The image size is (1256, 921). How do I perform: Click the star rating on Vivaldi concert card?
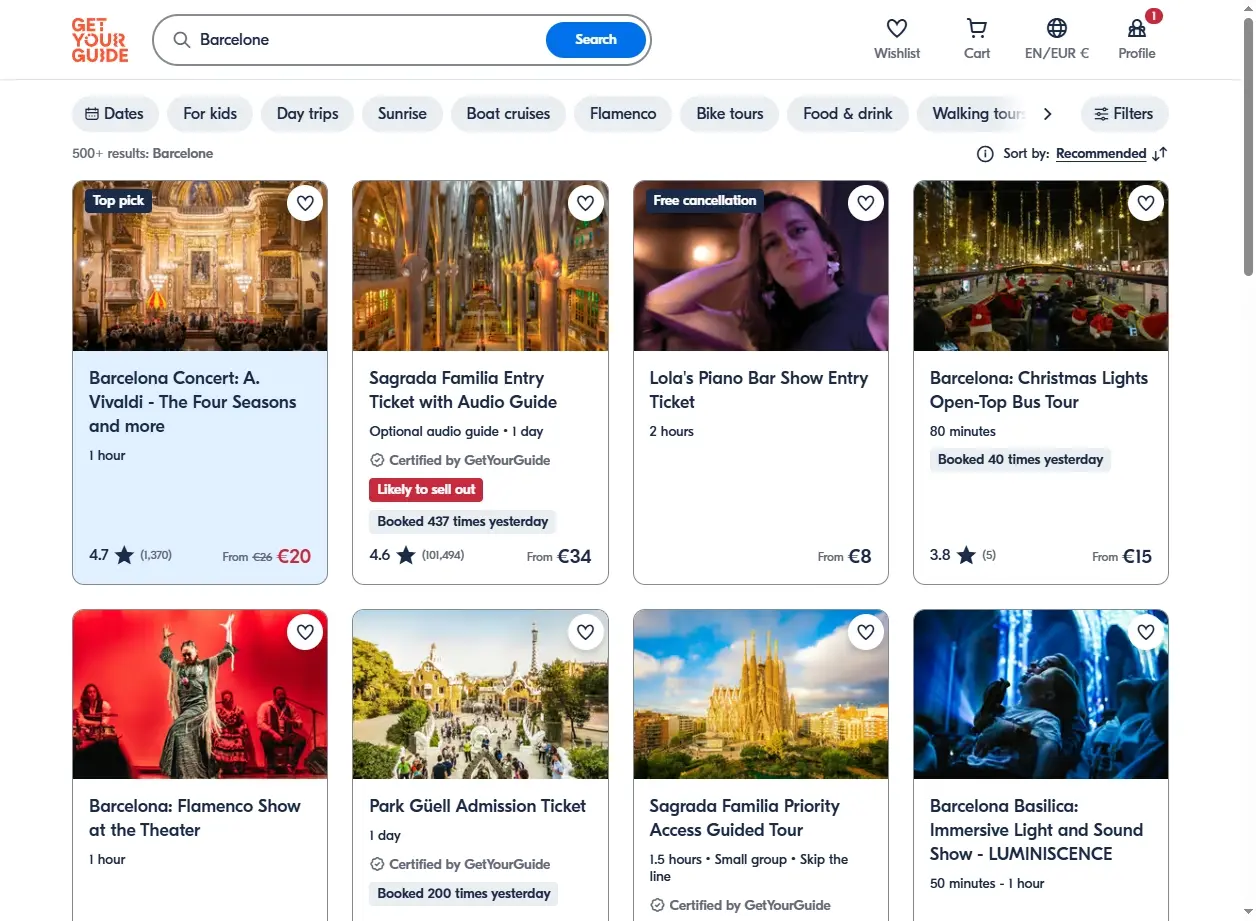pos(124,555)
